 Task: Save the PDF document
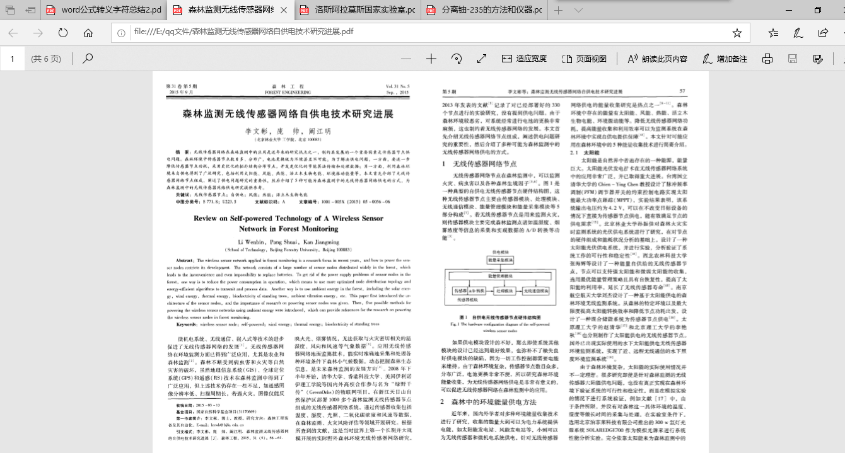792,59
